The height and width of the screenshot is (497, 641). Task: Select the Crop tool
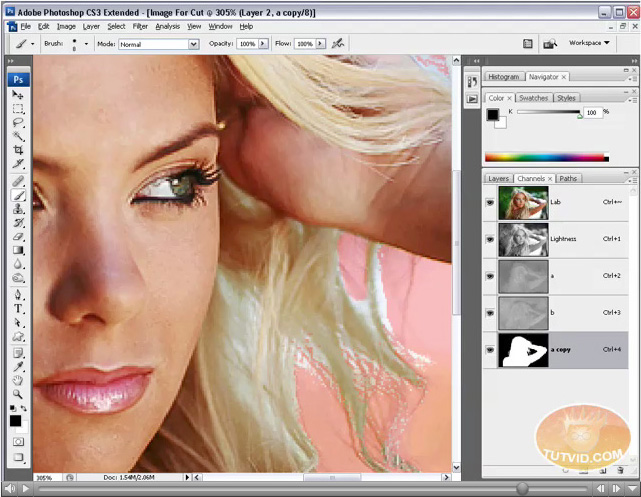pos(18,149)
